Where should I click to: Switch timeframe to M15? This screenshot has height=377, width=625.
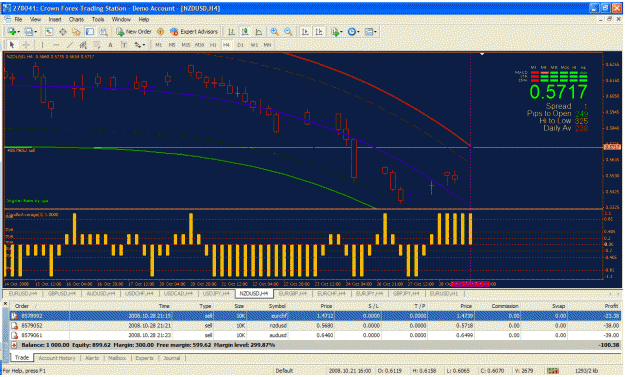click(186, 45)
